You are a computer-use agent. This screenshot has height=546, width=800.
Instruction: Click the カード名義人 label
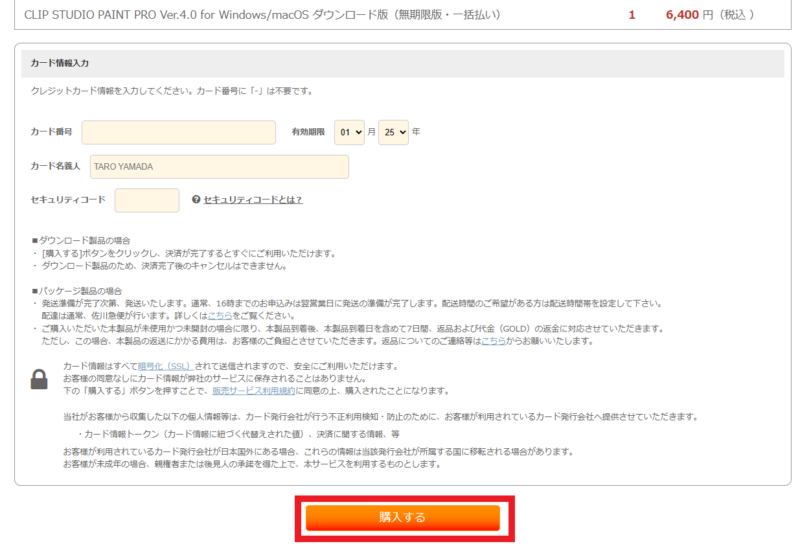click(56, 166)
